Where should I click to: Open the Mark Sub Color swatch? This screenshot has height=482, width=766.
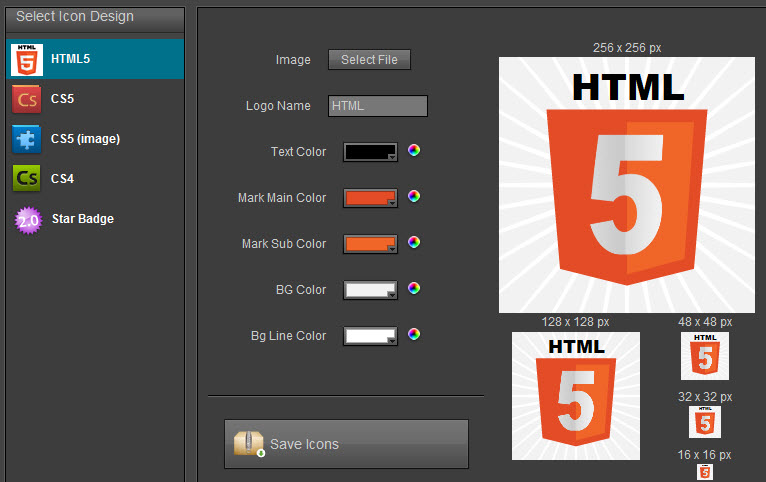tap(370, 244)
